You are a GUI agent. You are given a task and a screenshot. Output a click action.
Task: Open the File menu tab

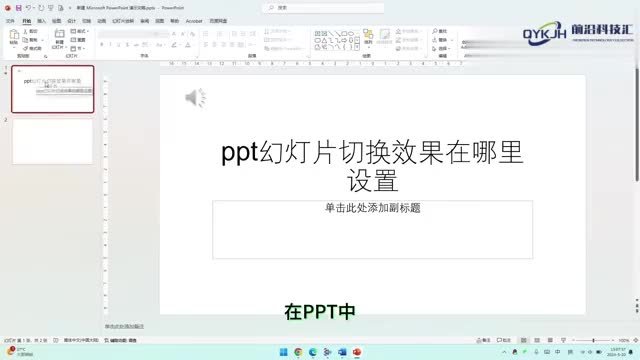pyautogui.click(x=10, y=21)
